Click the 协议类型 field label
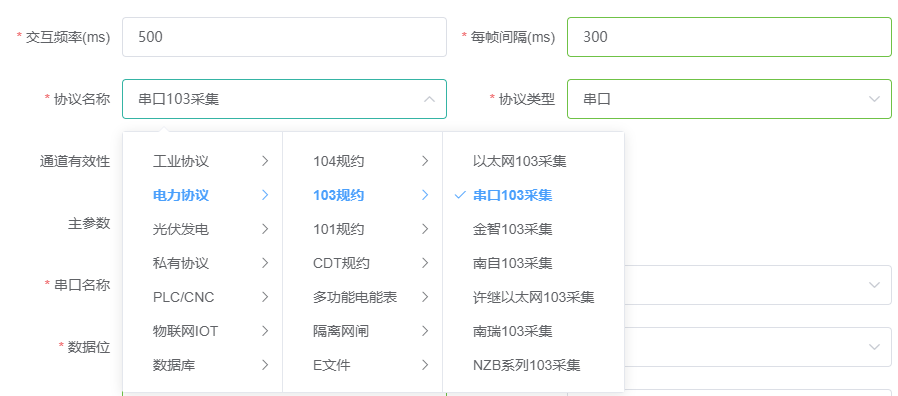 pyautogui.click(x=527, y=99)
